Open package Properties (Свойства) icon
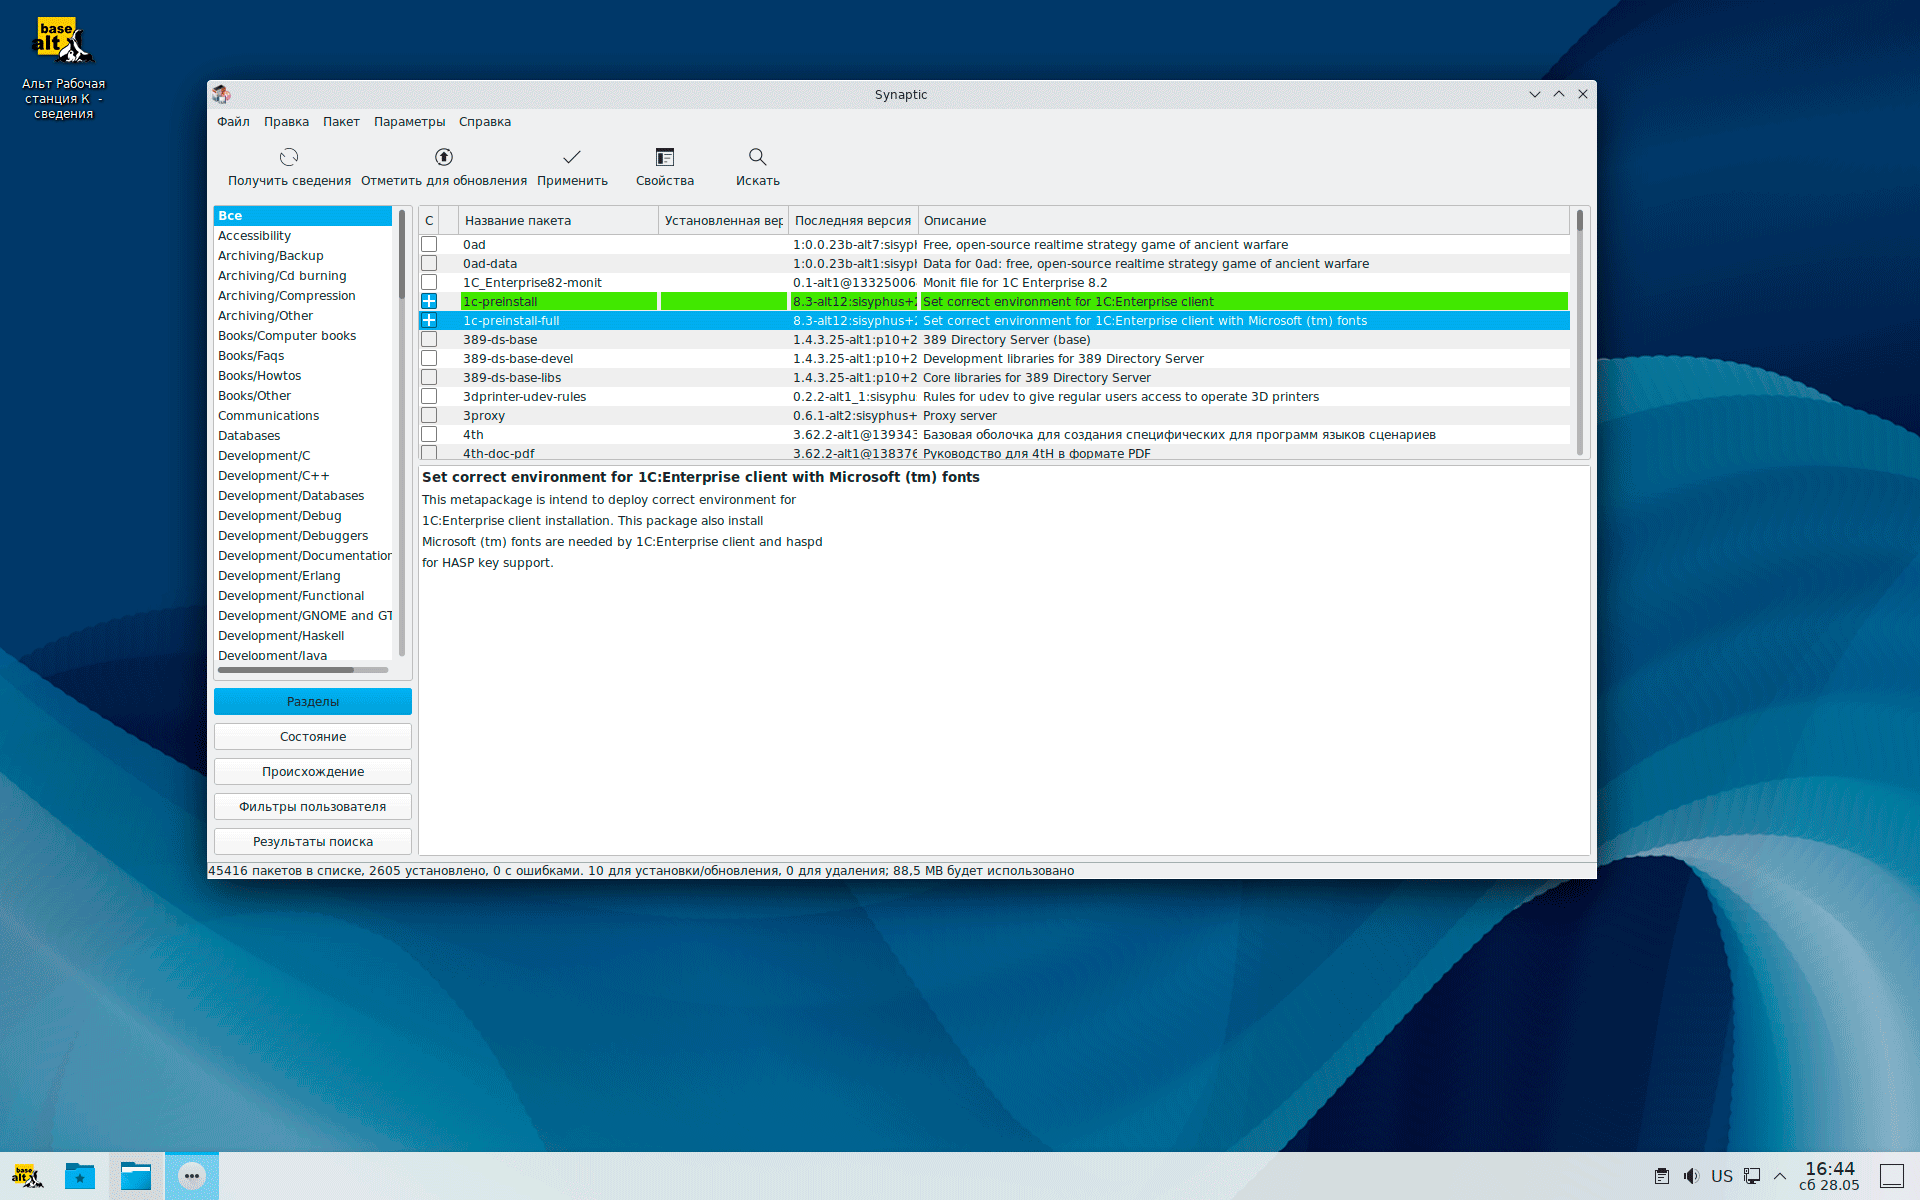The height and width of the screenshot is (1200, 1920). (x=665, y=157)
